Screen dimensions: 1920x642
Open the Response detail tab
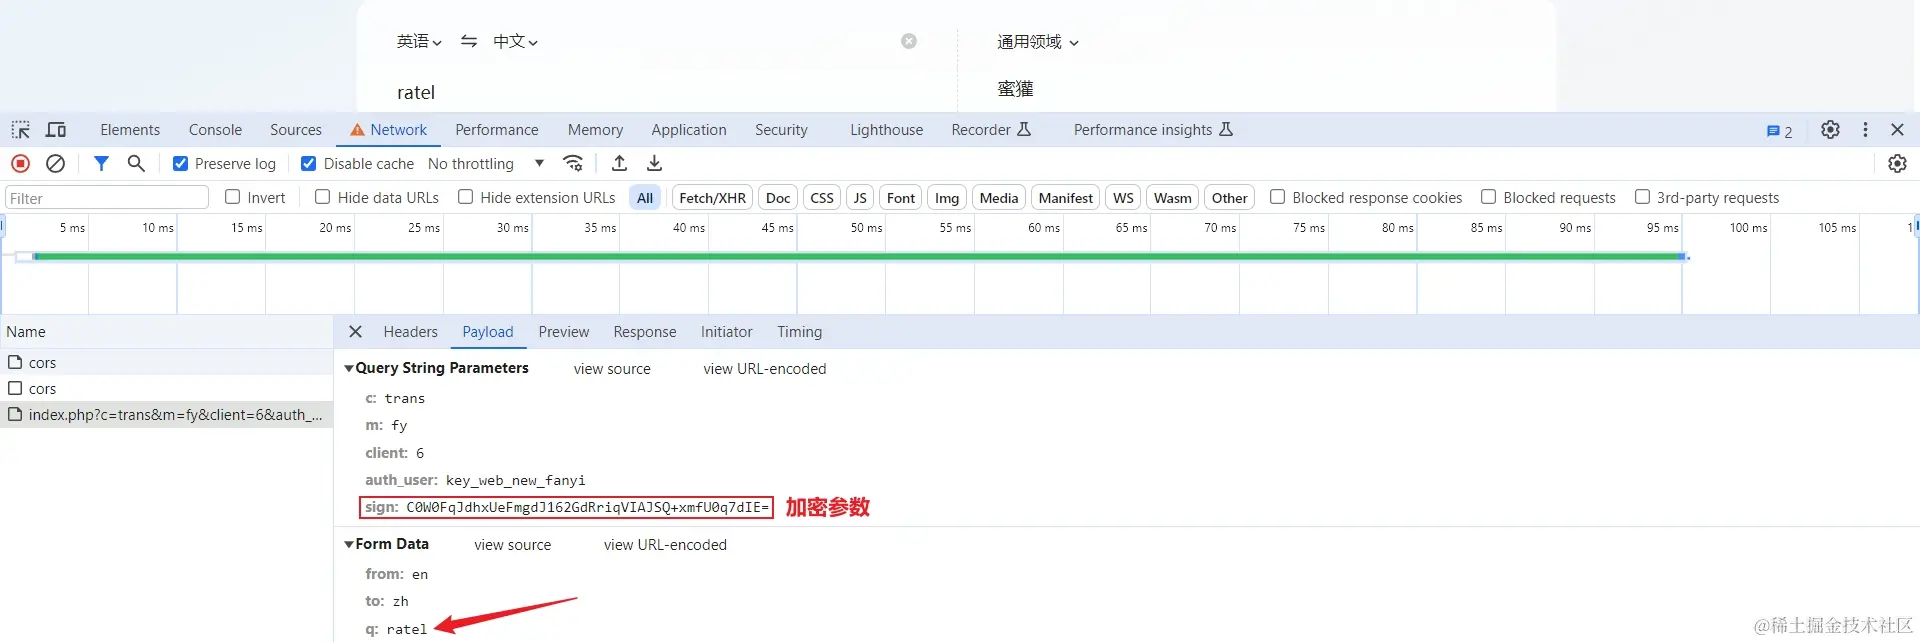pyautogui.click(x=645, y=332)
